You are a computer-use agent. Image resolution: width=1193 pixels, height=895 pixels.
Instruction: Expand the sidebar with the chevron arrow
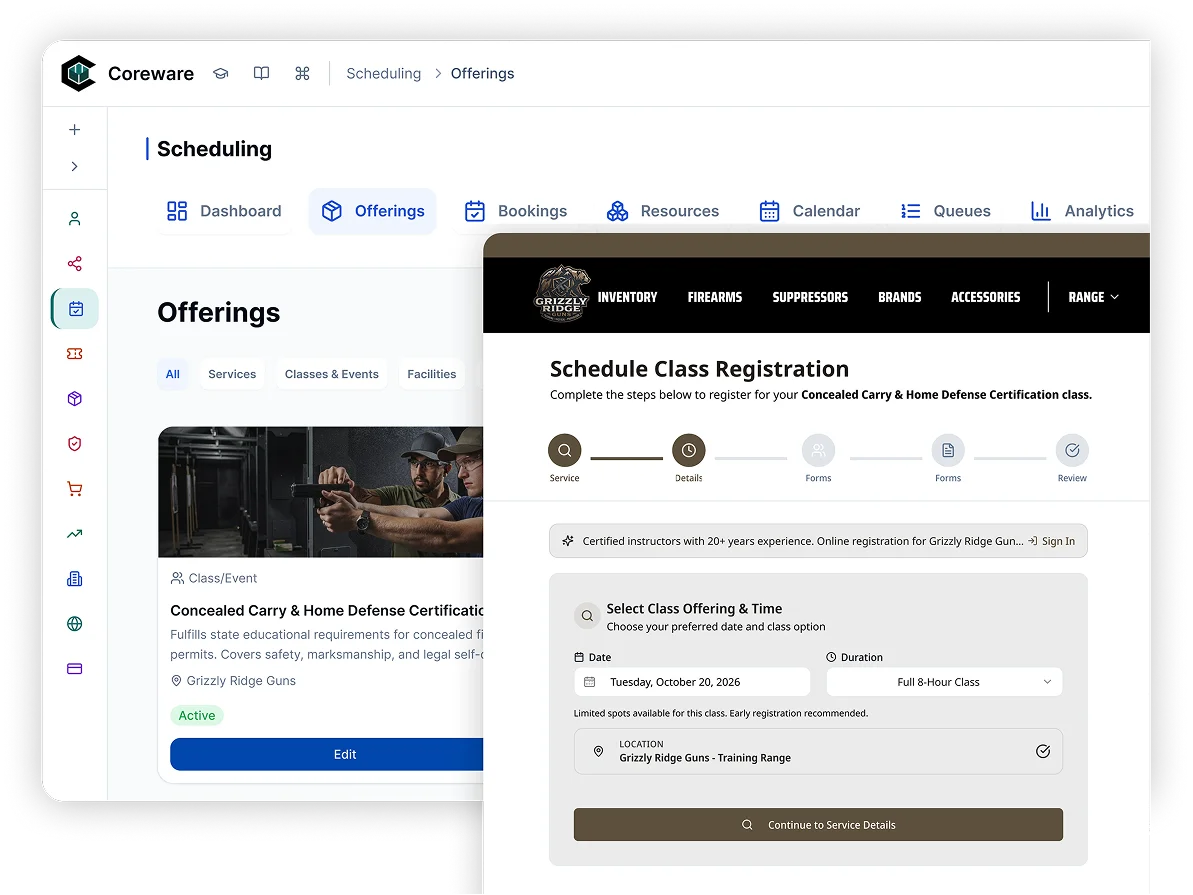[75, 167]
